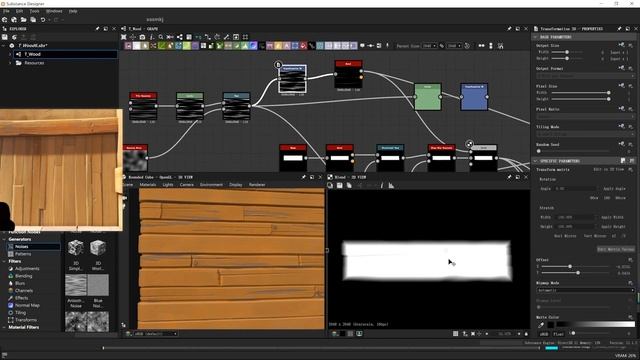Select Tiling filter category
This screenshot has height=360, width=640.
pos(20,313)
